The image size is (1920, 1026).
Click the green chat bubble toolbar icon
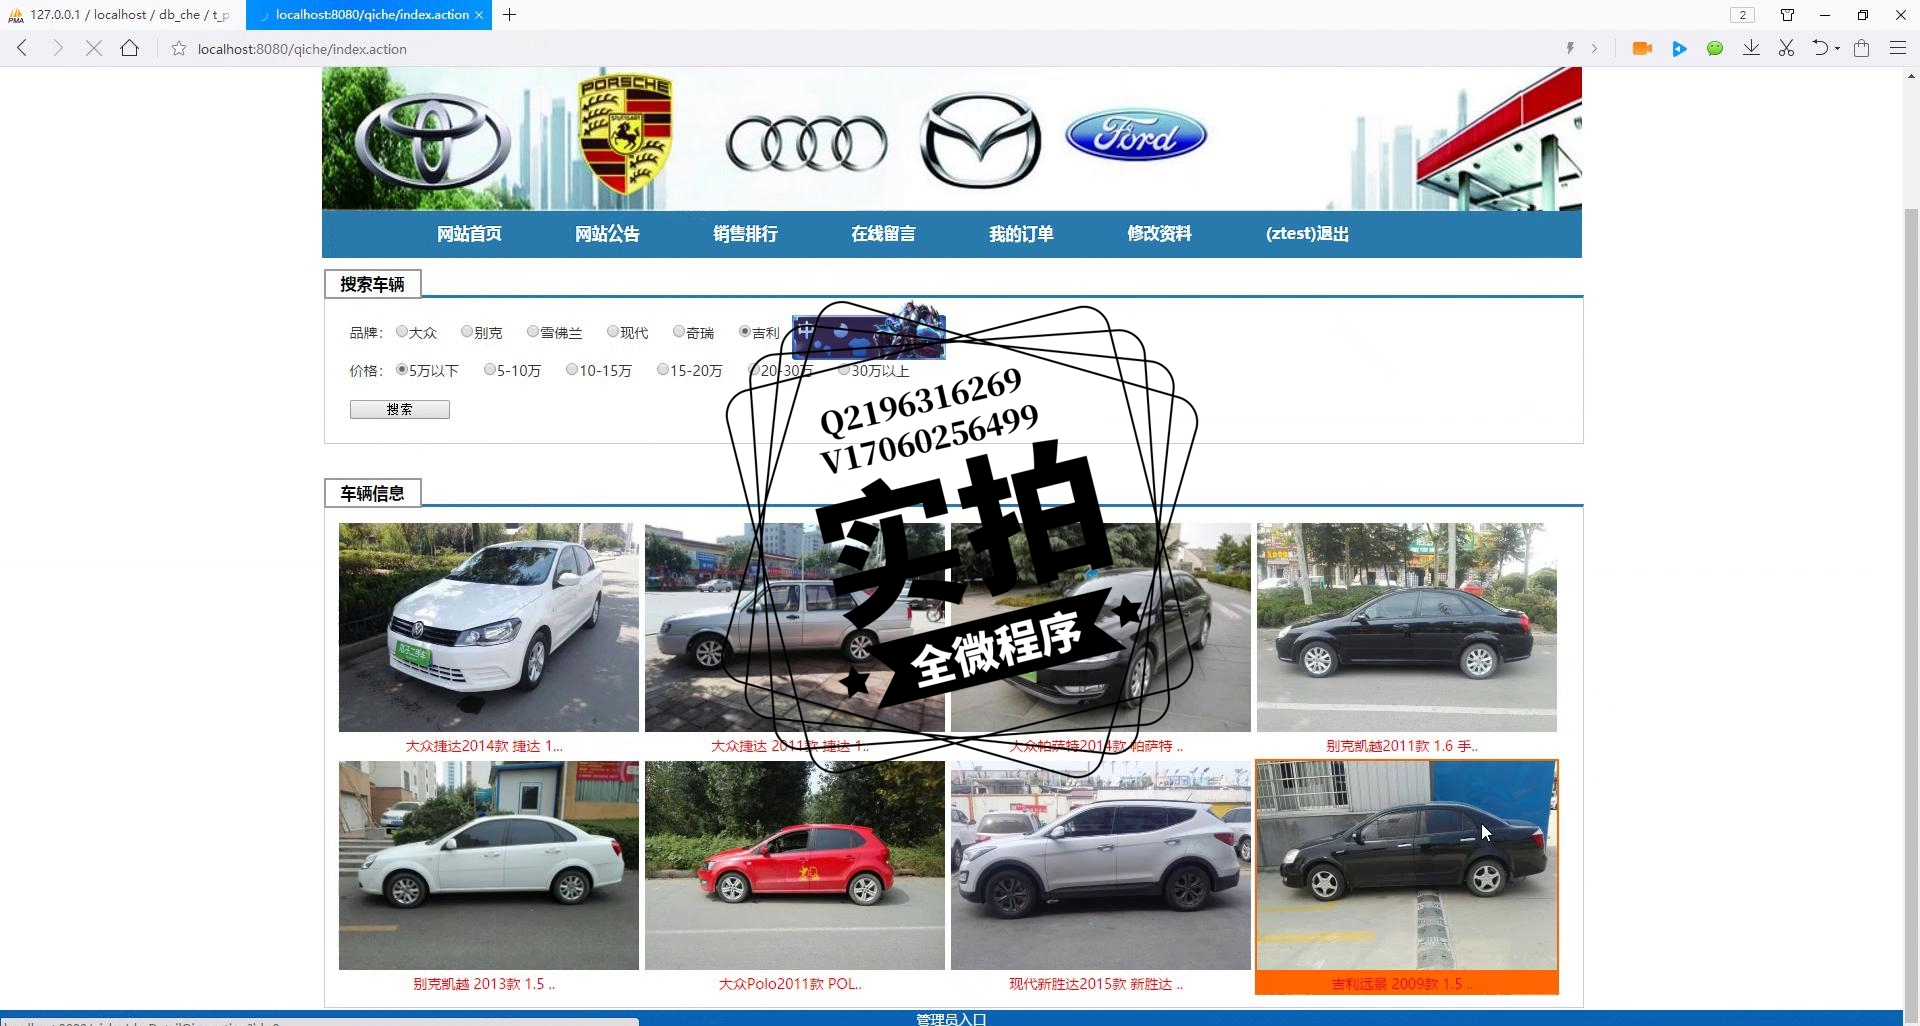(1715, 48)
